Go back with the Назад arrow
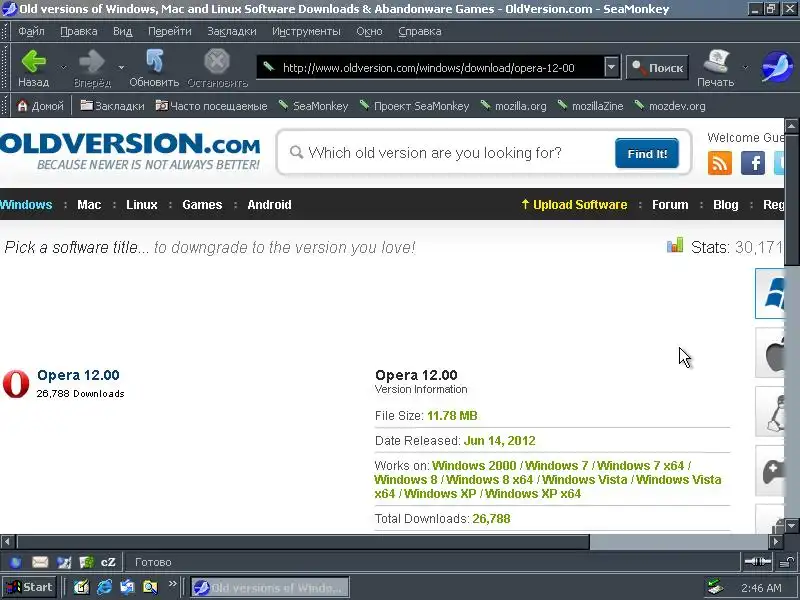Image resolution: width=800 pixels, height=600 pixels. (34, 68)
